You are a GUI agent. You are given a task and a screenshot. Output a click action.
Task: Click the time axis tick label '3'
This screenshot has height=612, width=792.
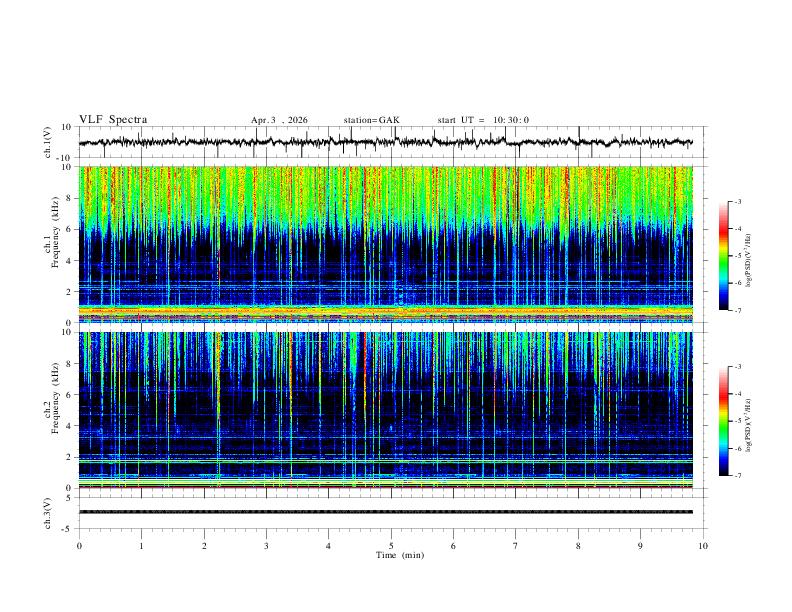(x=266, y=546)
